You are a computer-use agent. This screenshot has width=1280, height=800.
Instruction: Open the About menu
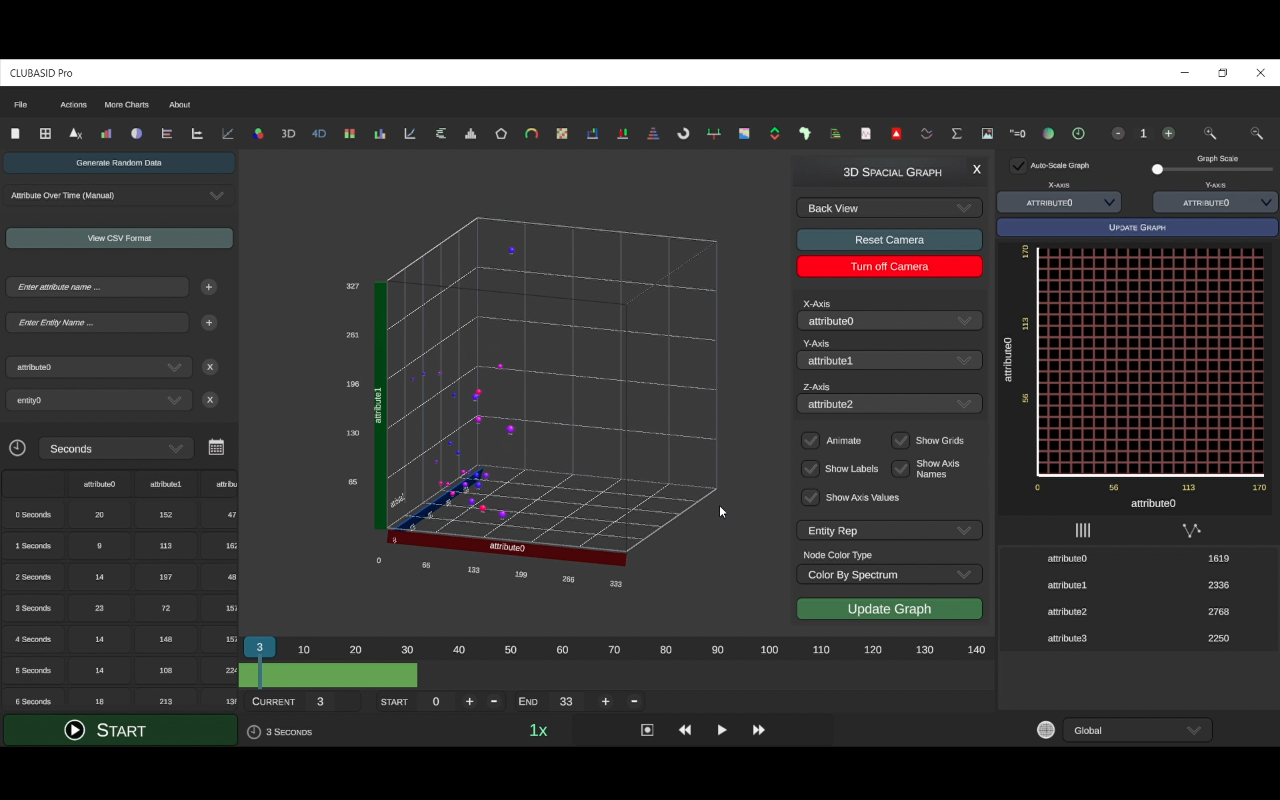(179, 104)
